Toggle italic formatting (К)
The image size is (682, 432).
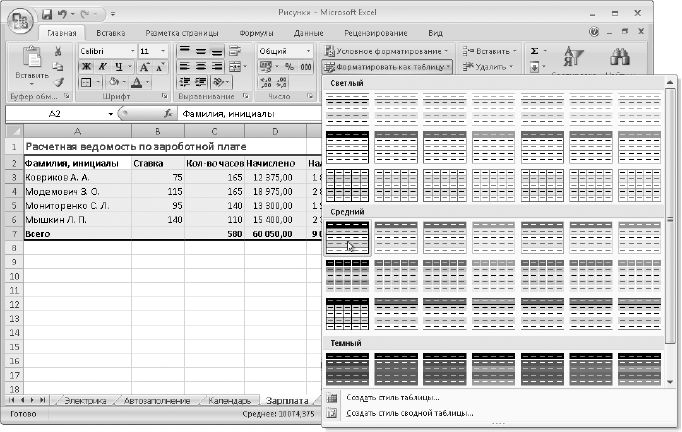click(102, 67)
